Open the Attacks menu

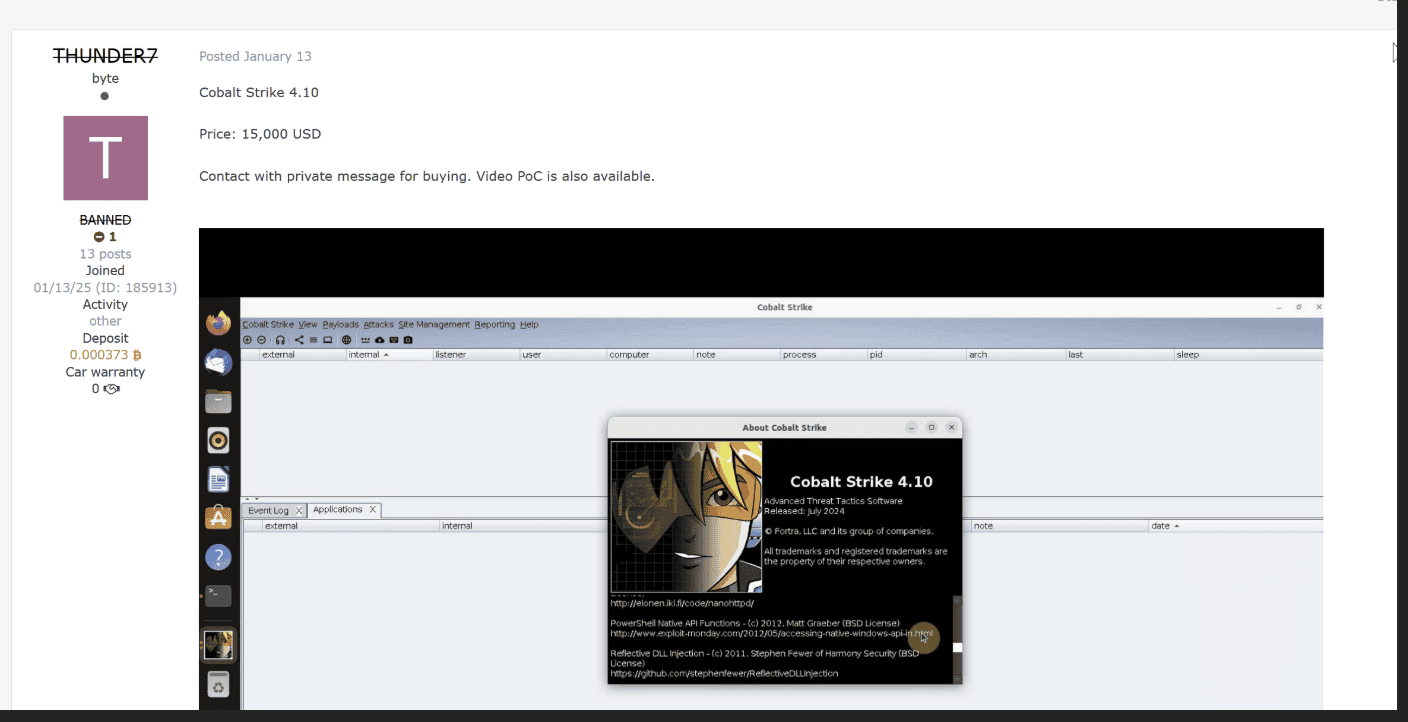(378, 324)
